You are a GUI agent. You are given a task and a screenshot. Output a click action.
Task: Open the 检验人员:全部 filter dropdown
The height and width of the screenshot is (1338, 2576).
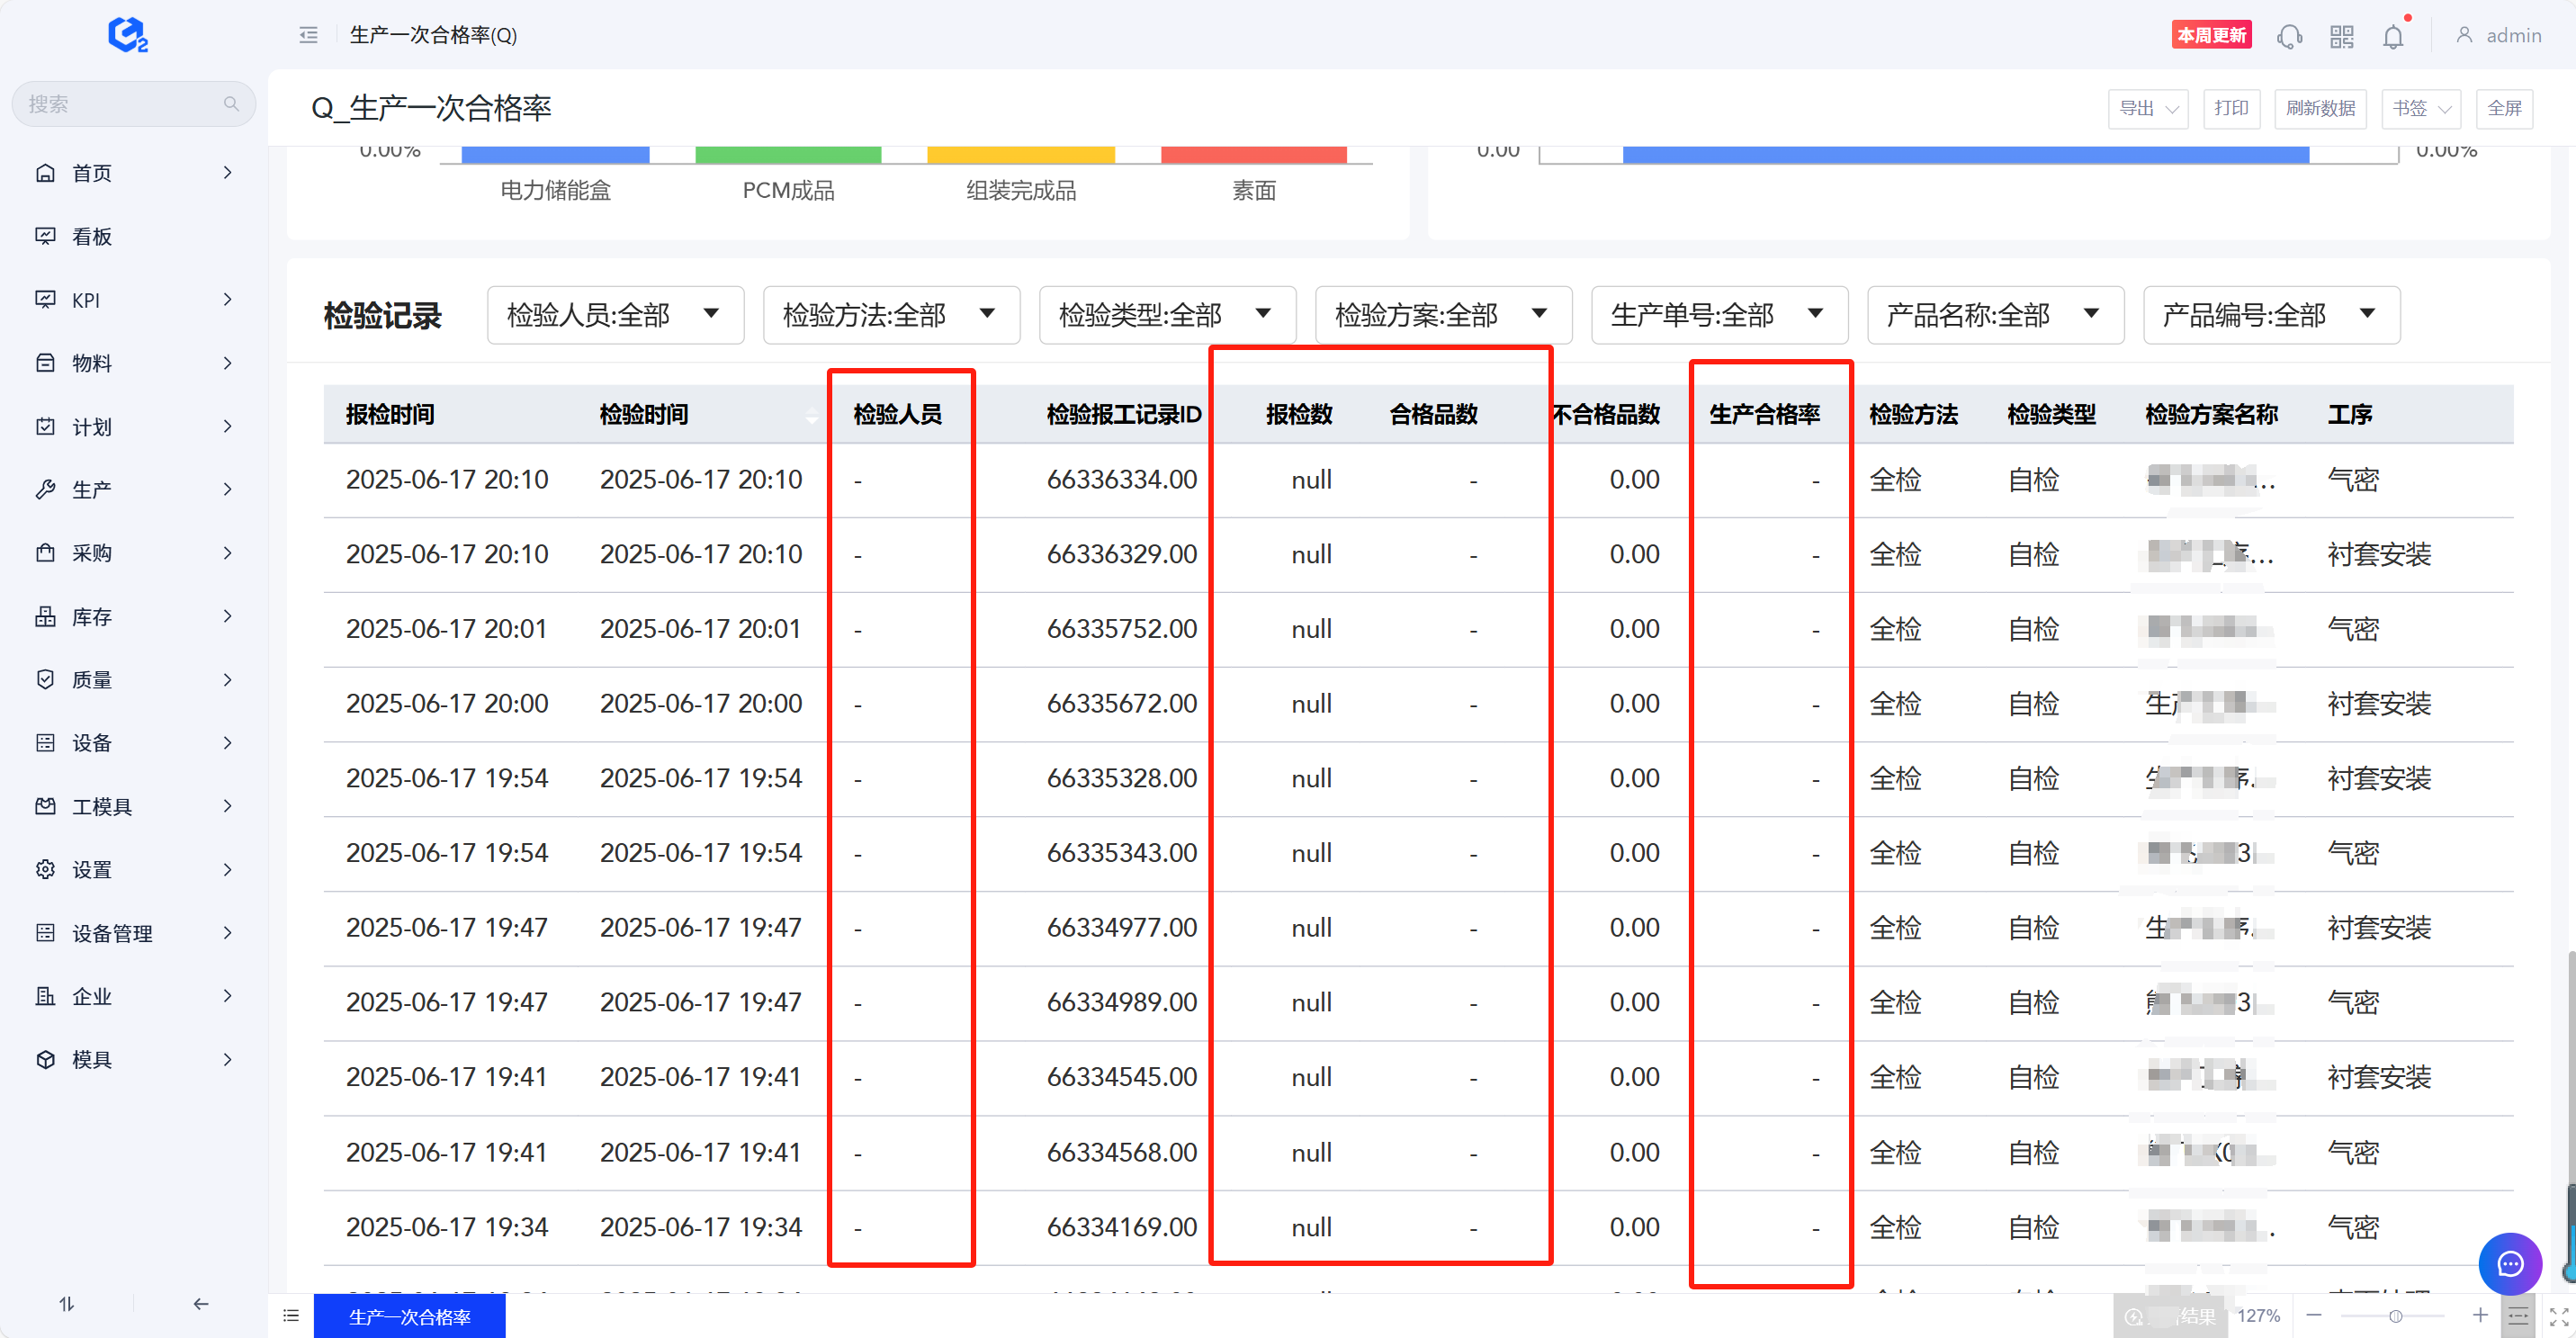[x=615, y=315]
